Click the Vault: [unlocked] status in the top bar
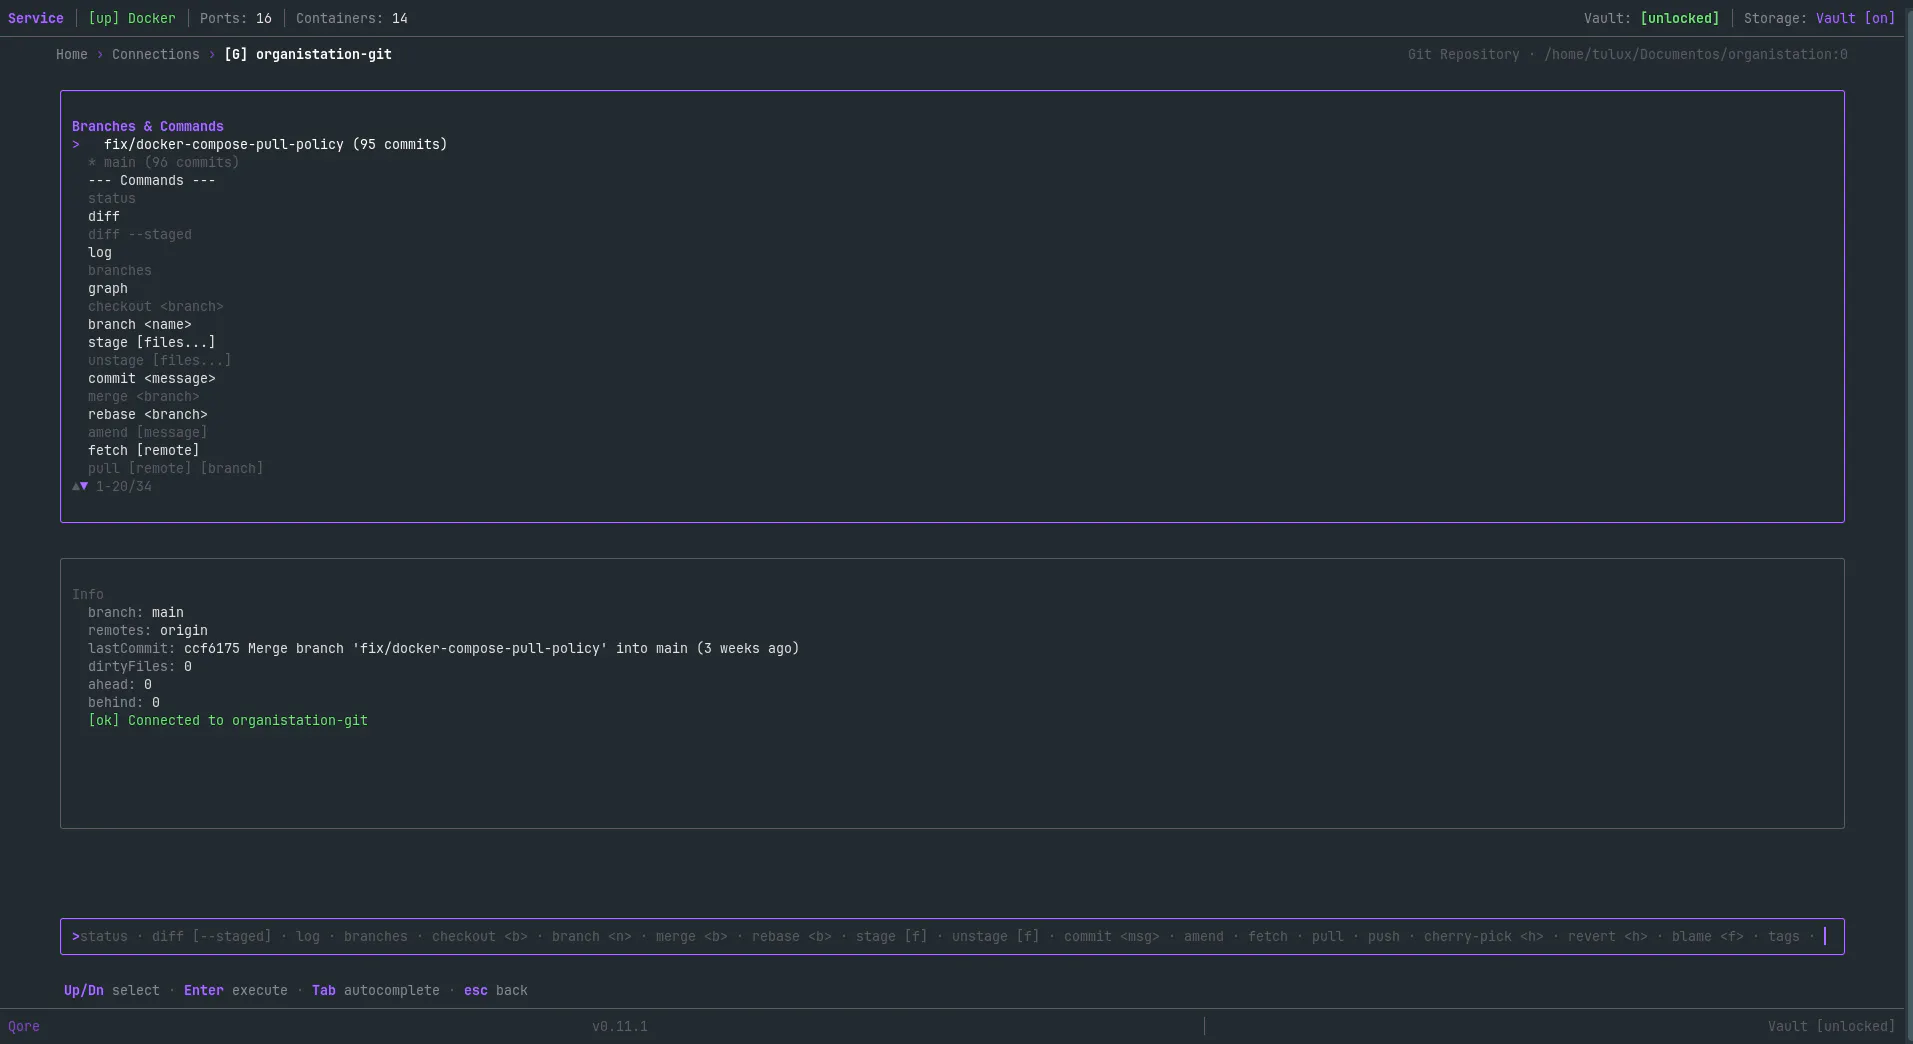 click(1651, 18)
